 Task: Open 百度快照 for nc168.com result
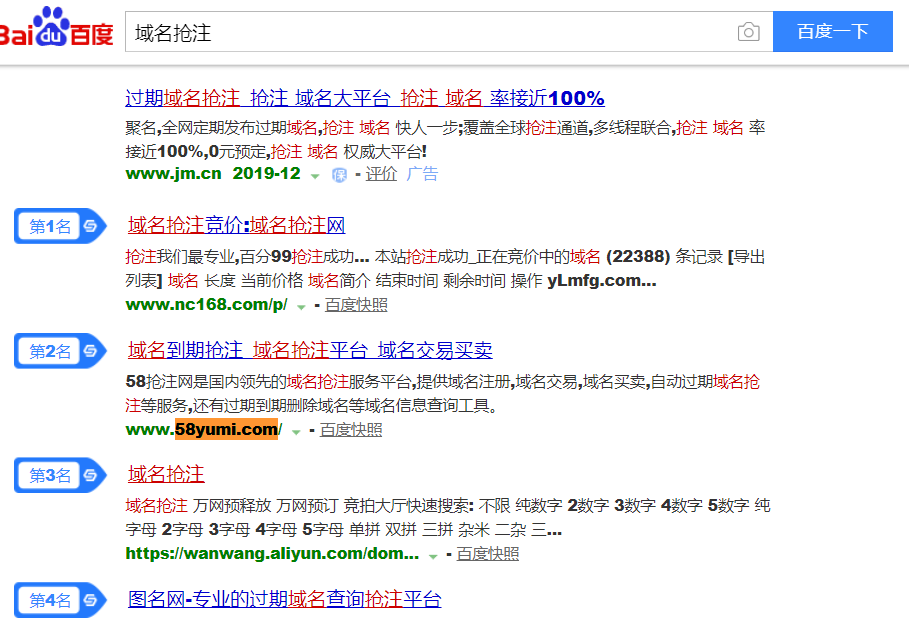[356, 304]
